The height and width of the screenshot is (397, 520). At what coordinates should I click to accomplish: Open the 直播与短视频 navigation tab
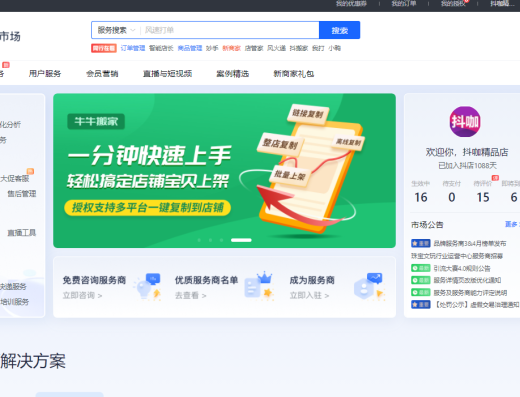pos(167,74)
